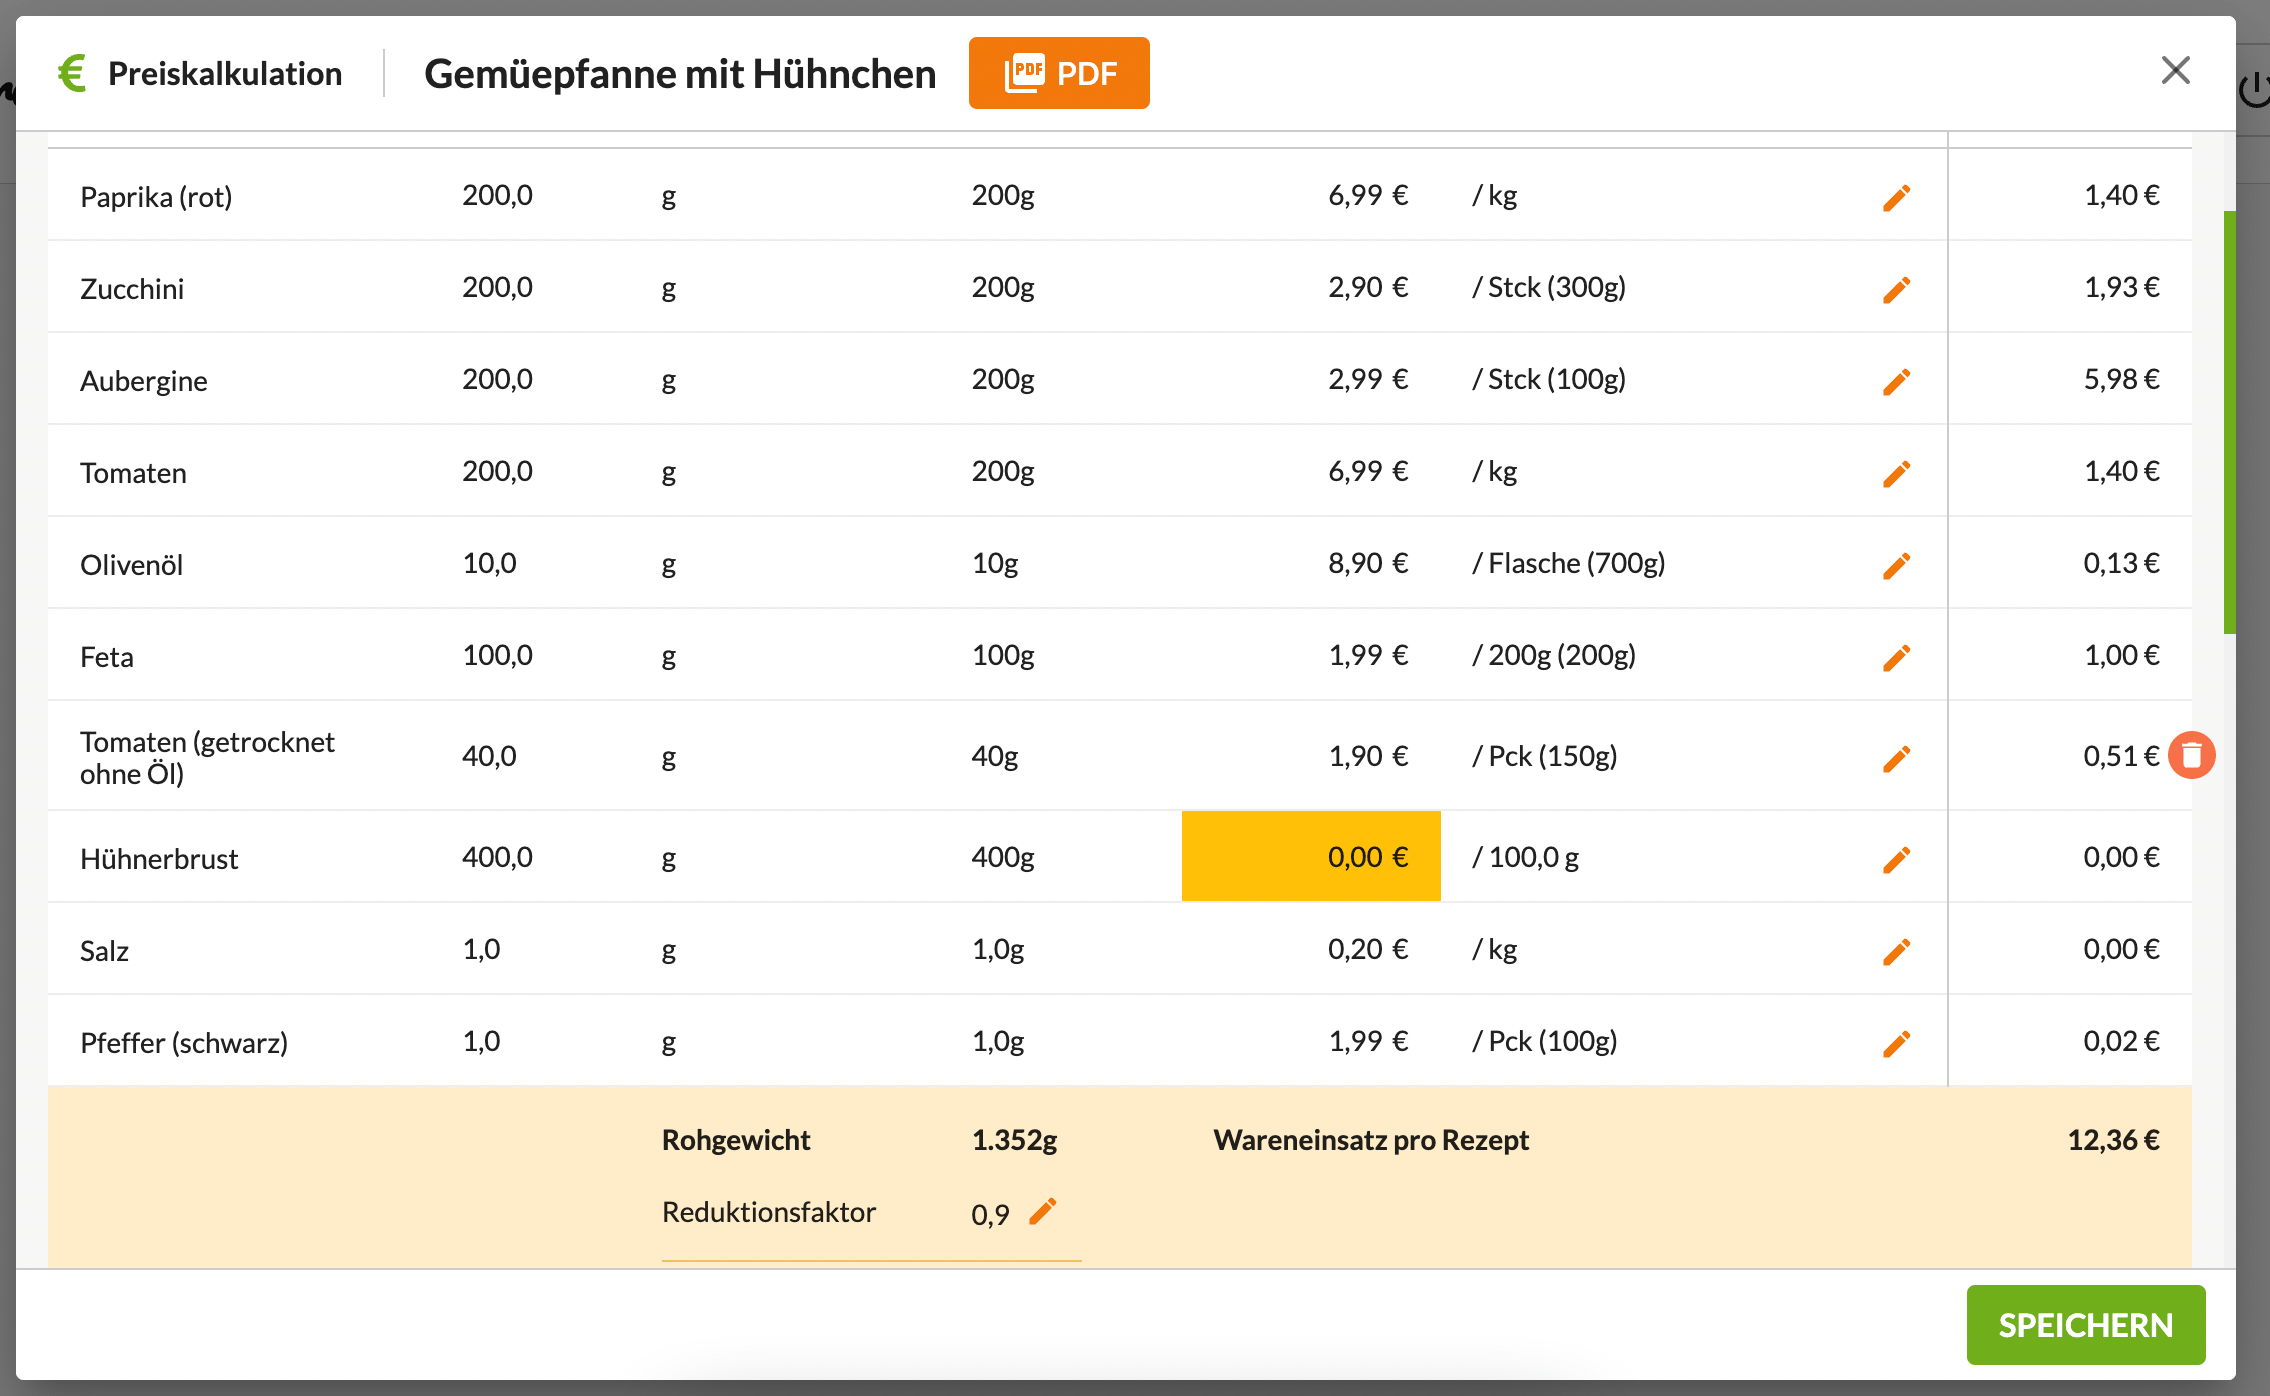This screenshot has width=2270, height=1396.
Task: Click the Salz price 0,20 €
Action: pos(1368,949)
